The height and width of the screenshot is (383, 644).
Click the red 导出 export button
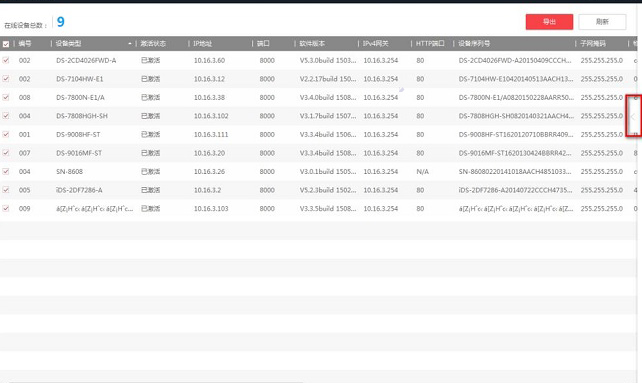point(549,22)
